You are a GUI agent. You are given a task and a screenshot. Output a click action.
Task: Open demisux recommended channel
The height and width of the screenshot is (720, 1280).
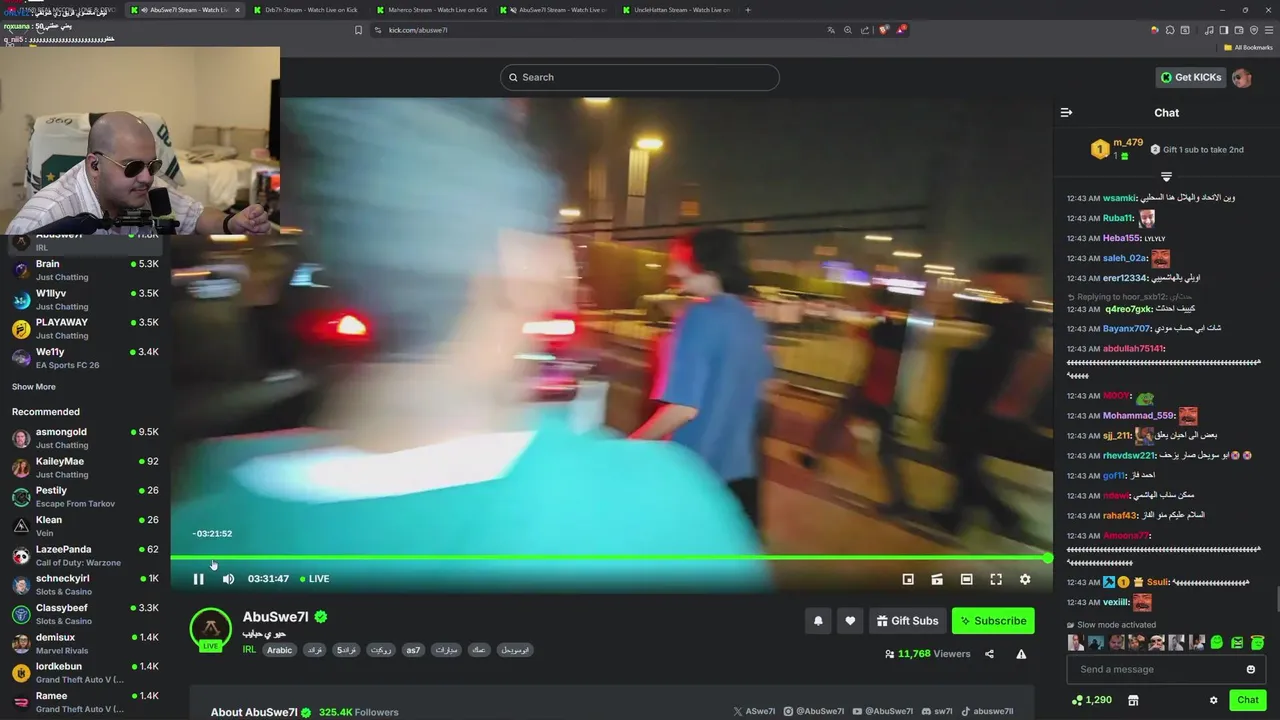(85, 643)
